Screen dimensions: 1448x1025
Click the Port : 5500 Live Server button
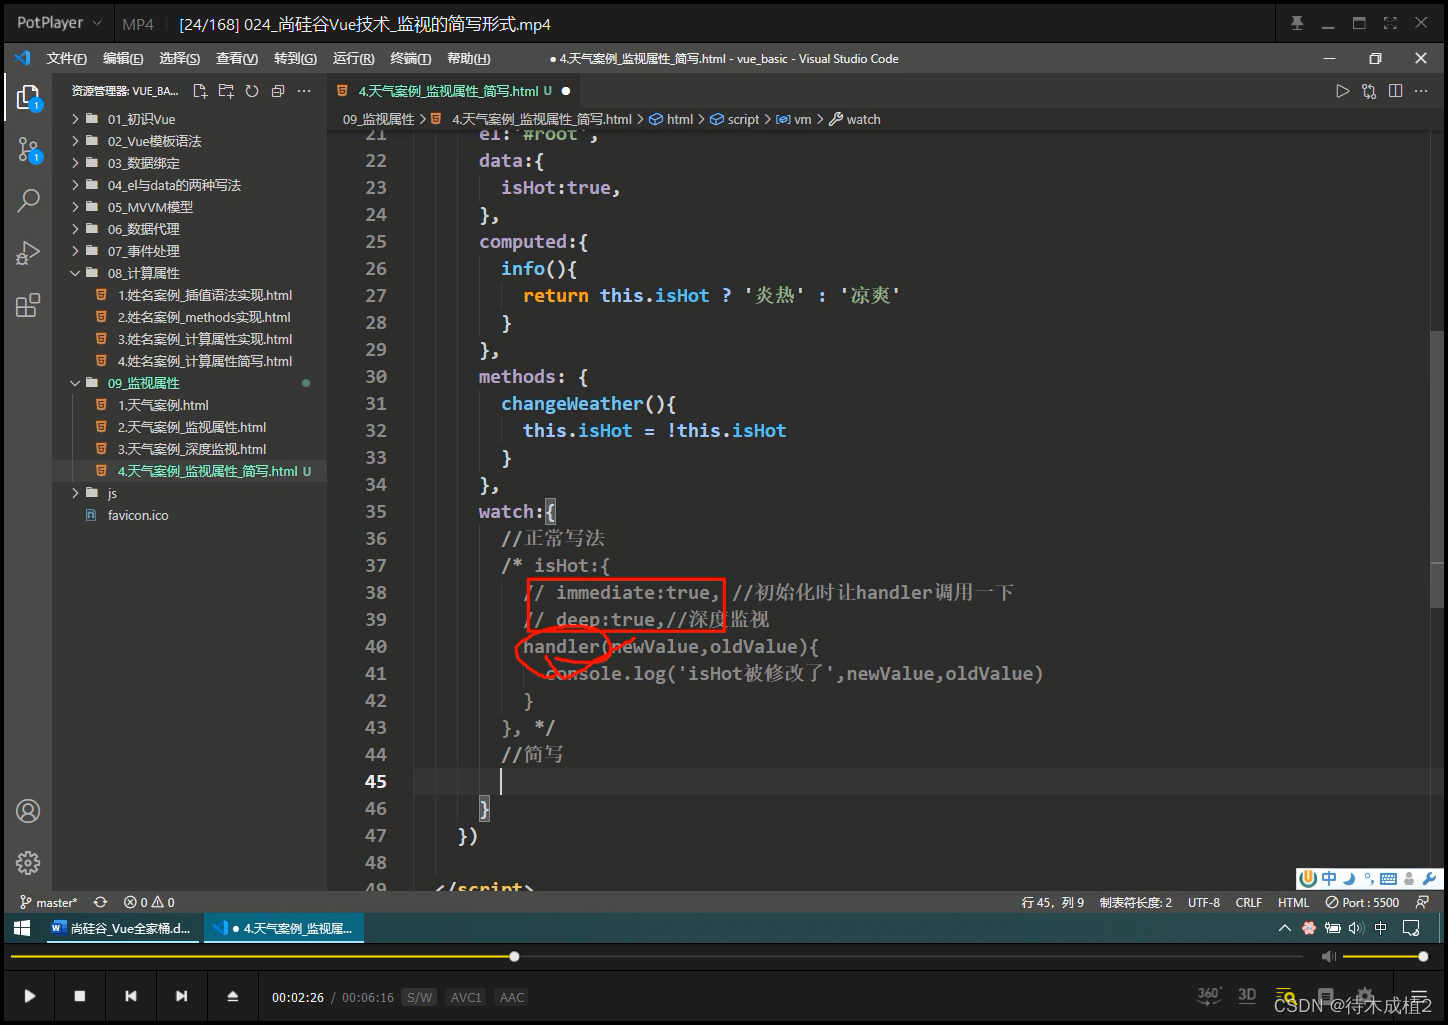pyautogui.click(x=1362, y=902)
